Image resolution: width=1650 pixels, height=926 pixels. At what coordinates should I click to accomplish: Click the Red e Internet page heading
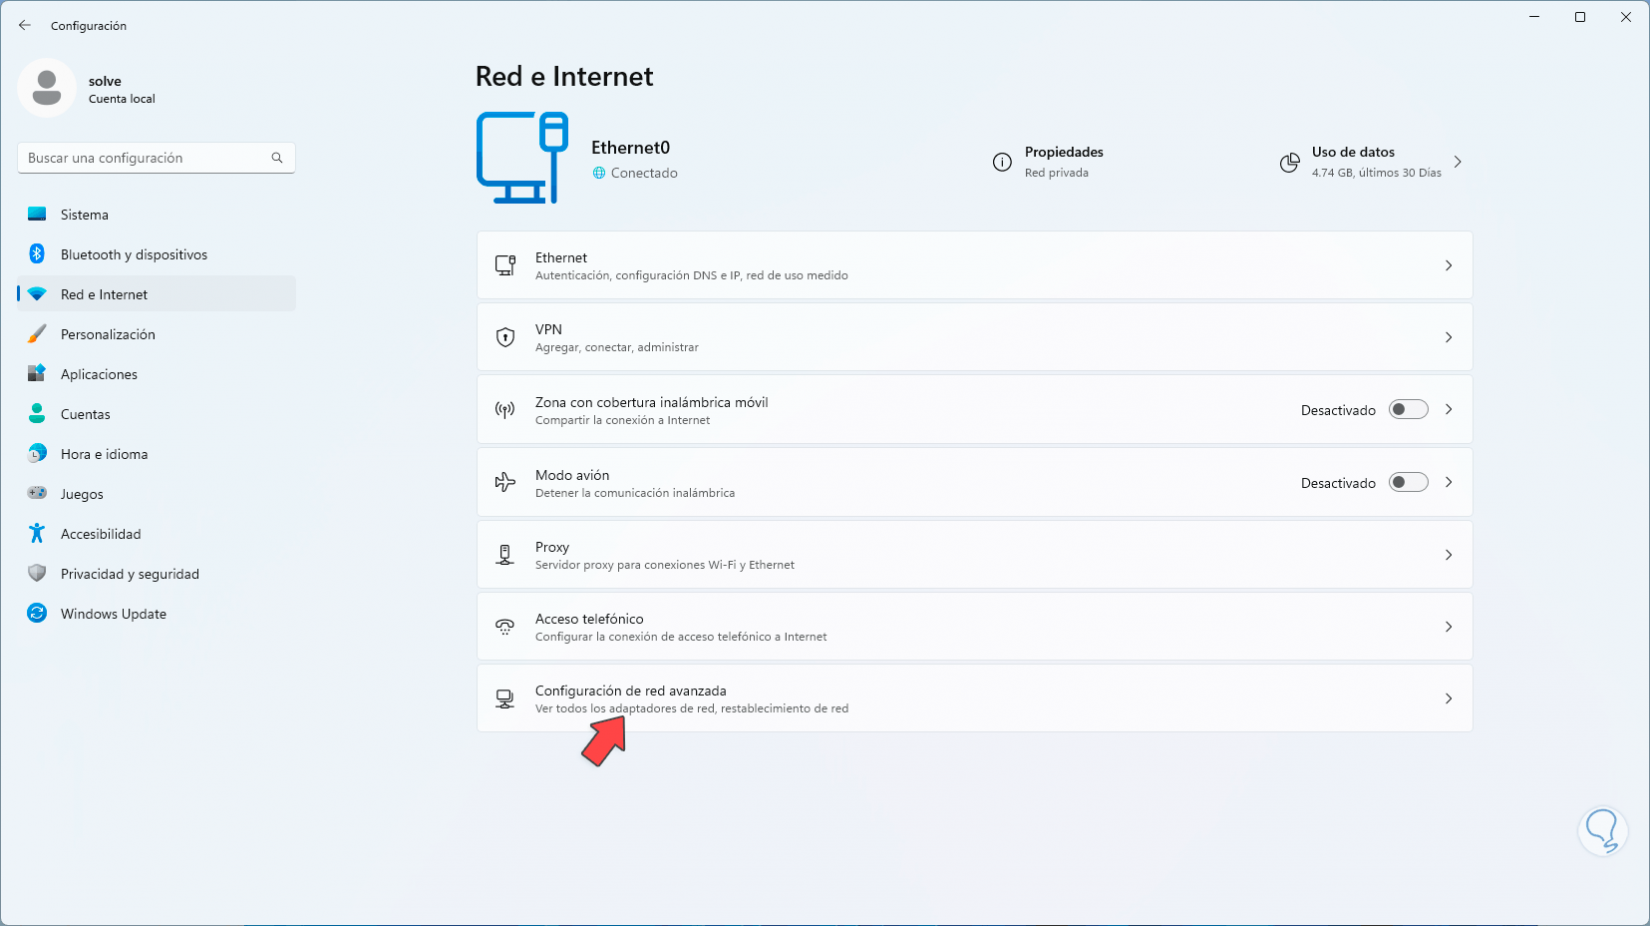(564, 76)
